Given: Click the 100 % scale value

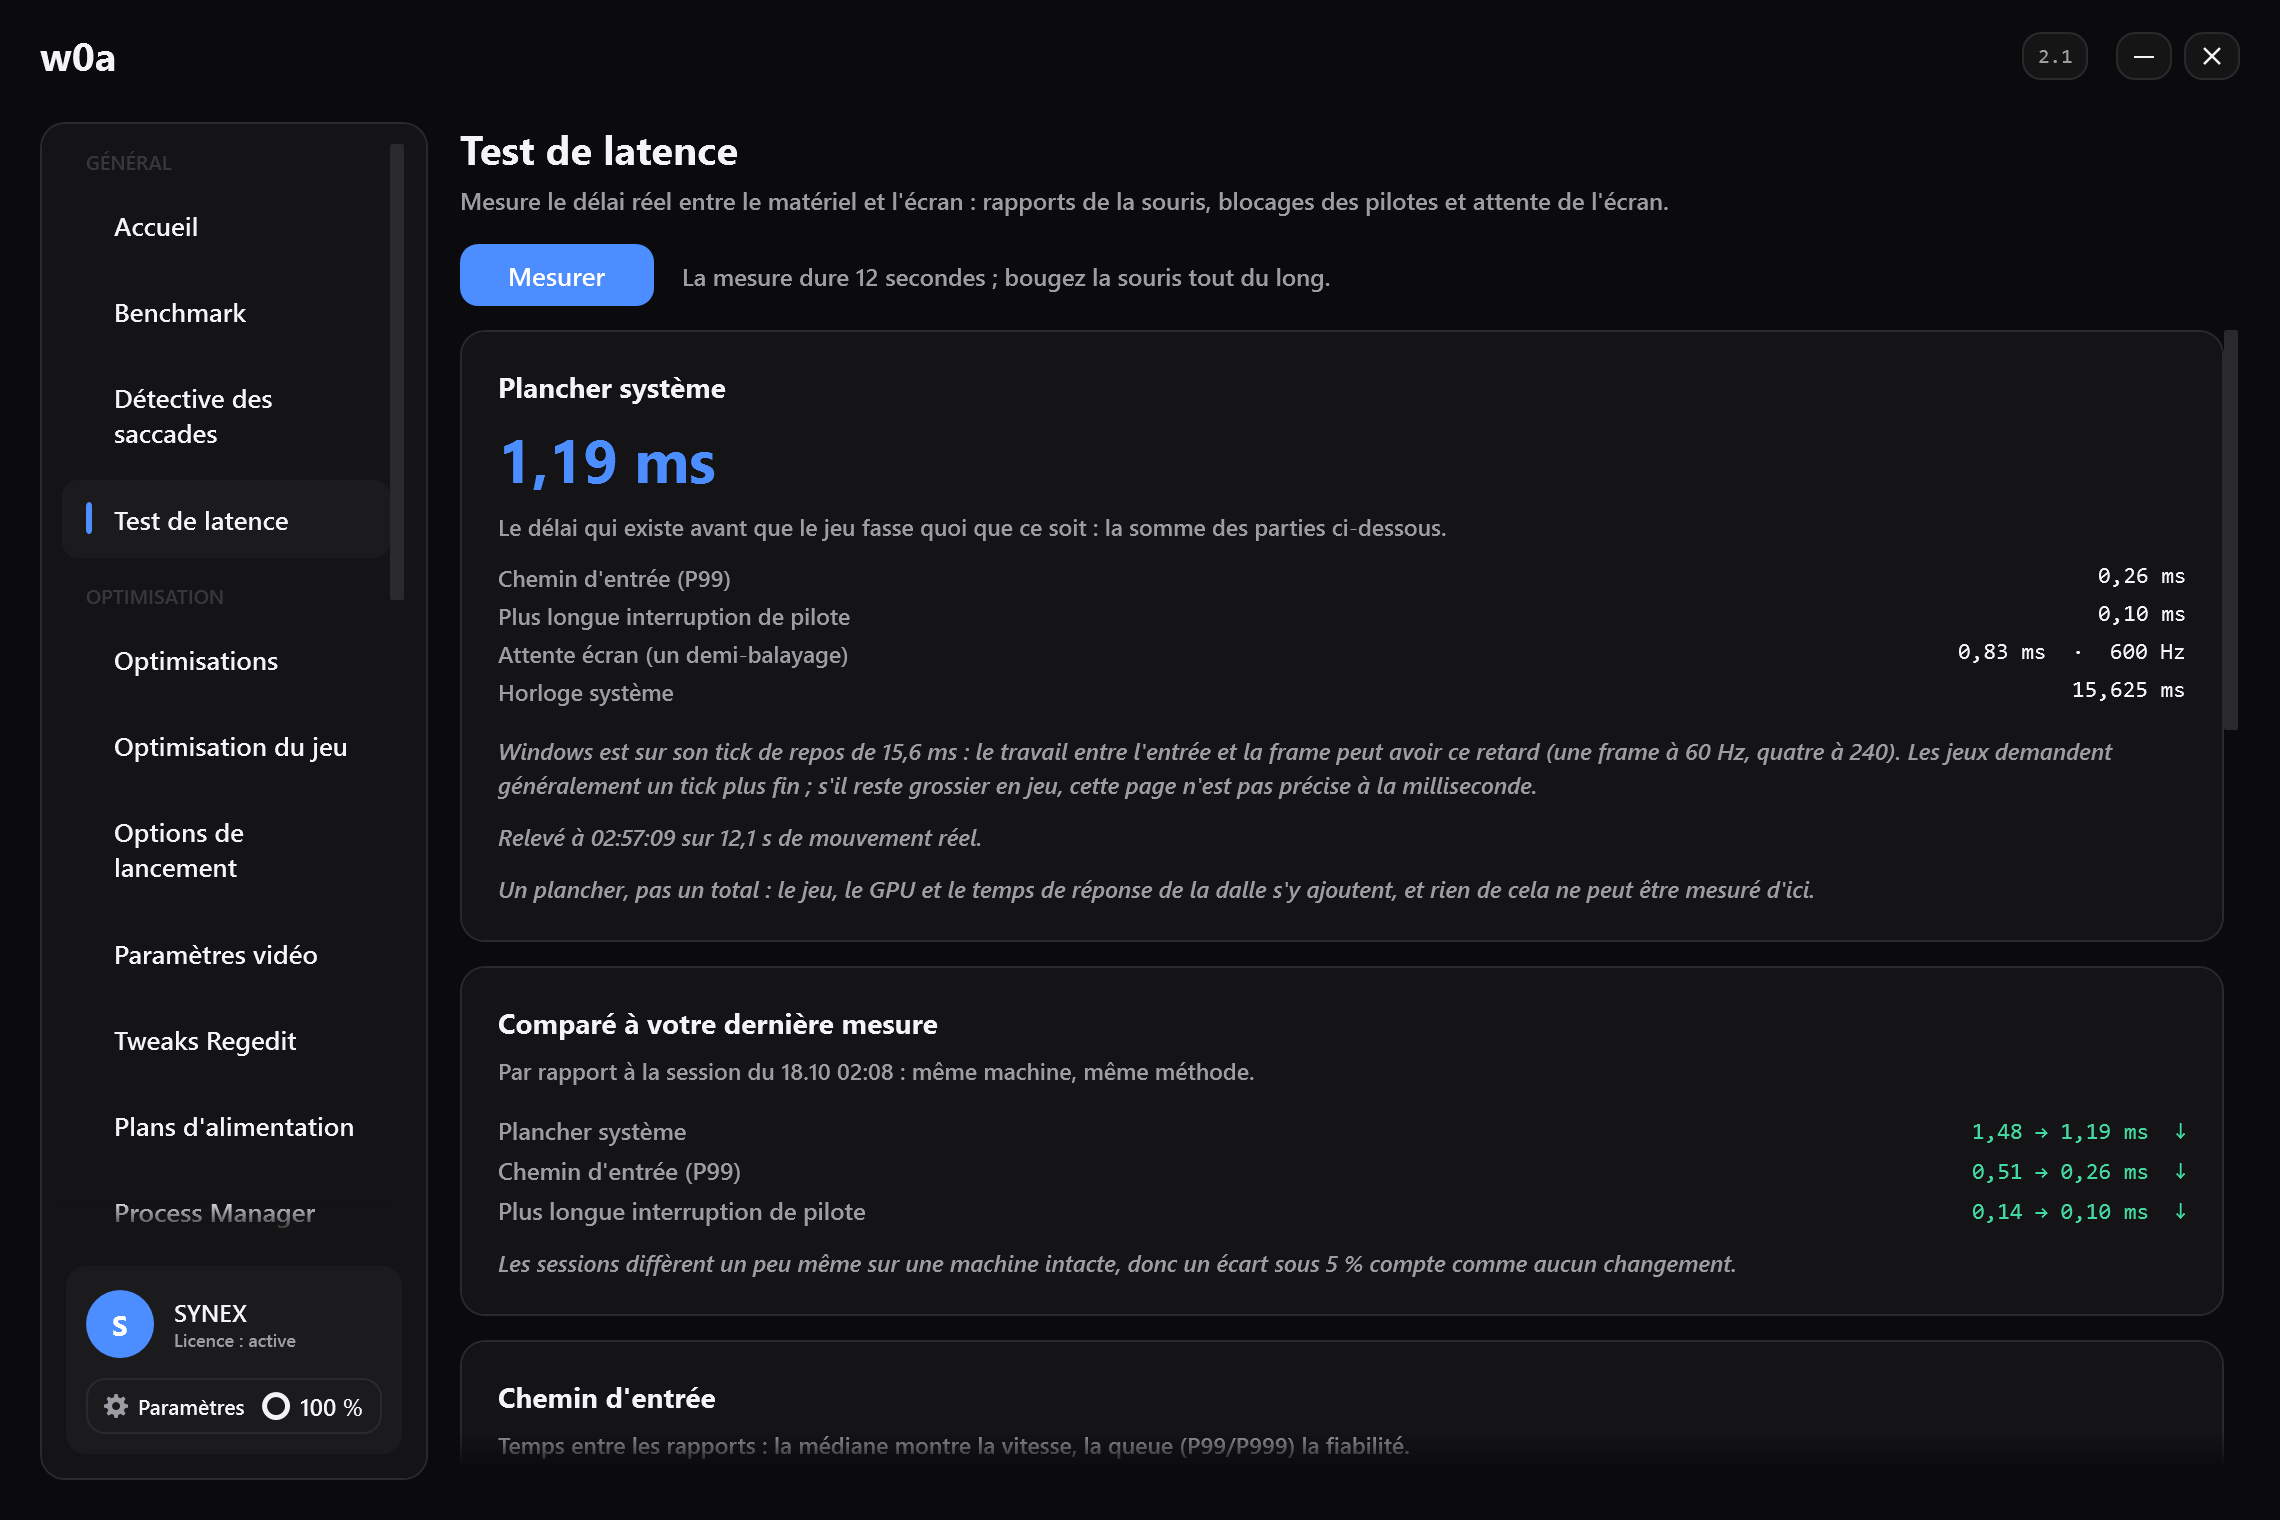Looking at the screenshot, I should pyautogui.click(x=331, y=1407).
